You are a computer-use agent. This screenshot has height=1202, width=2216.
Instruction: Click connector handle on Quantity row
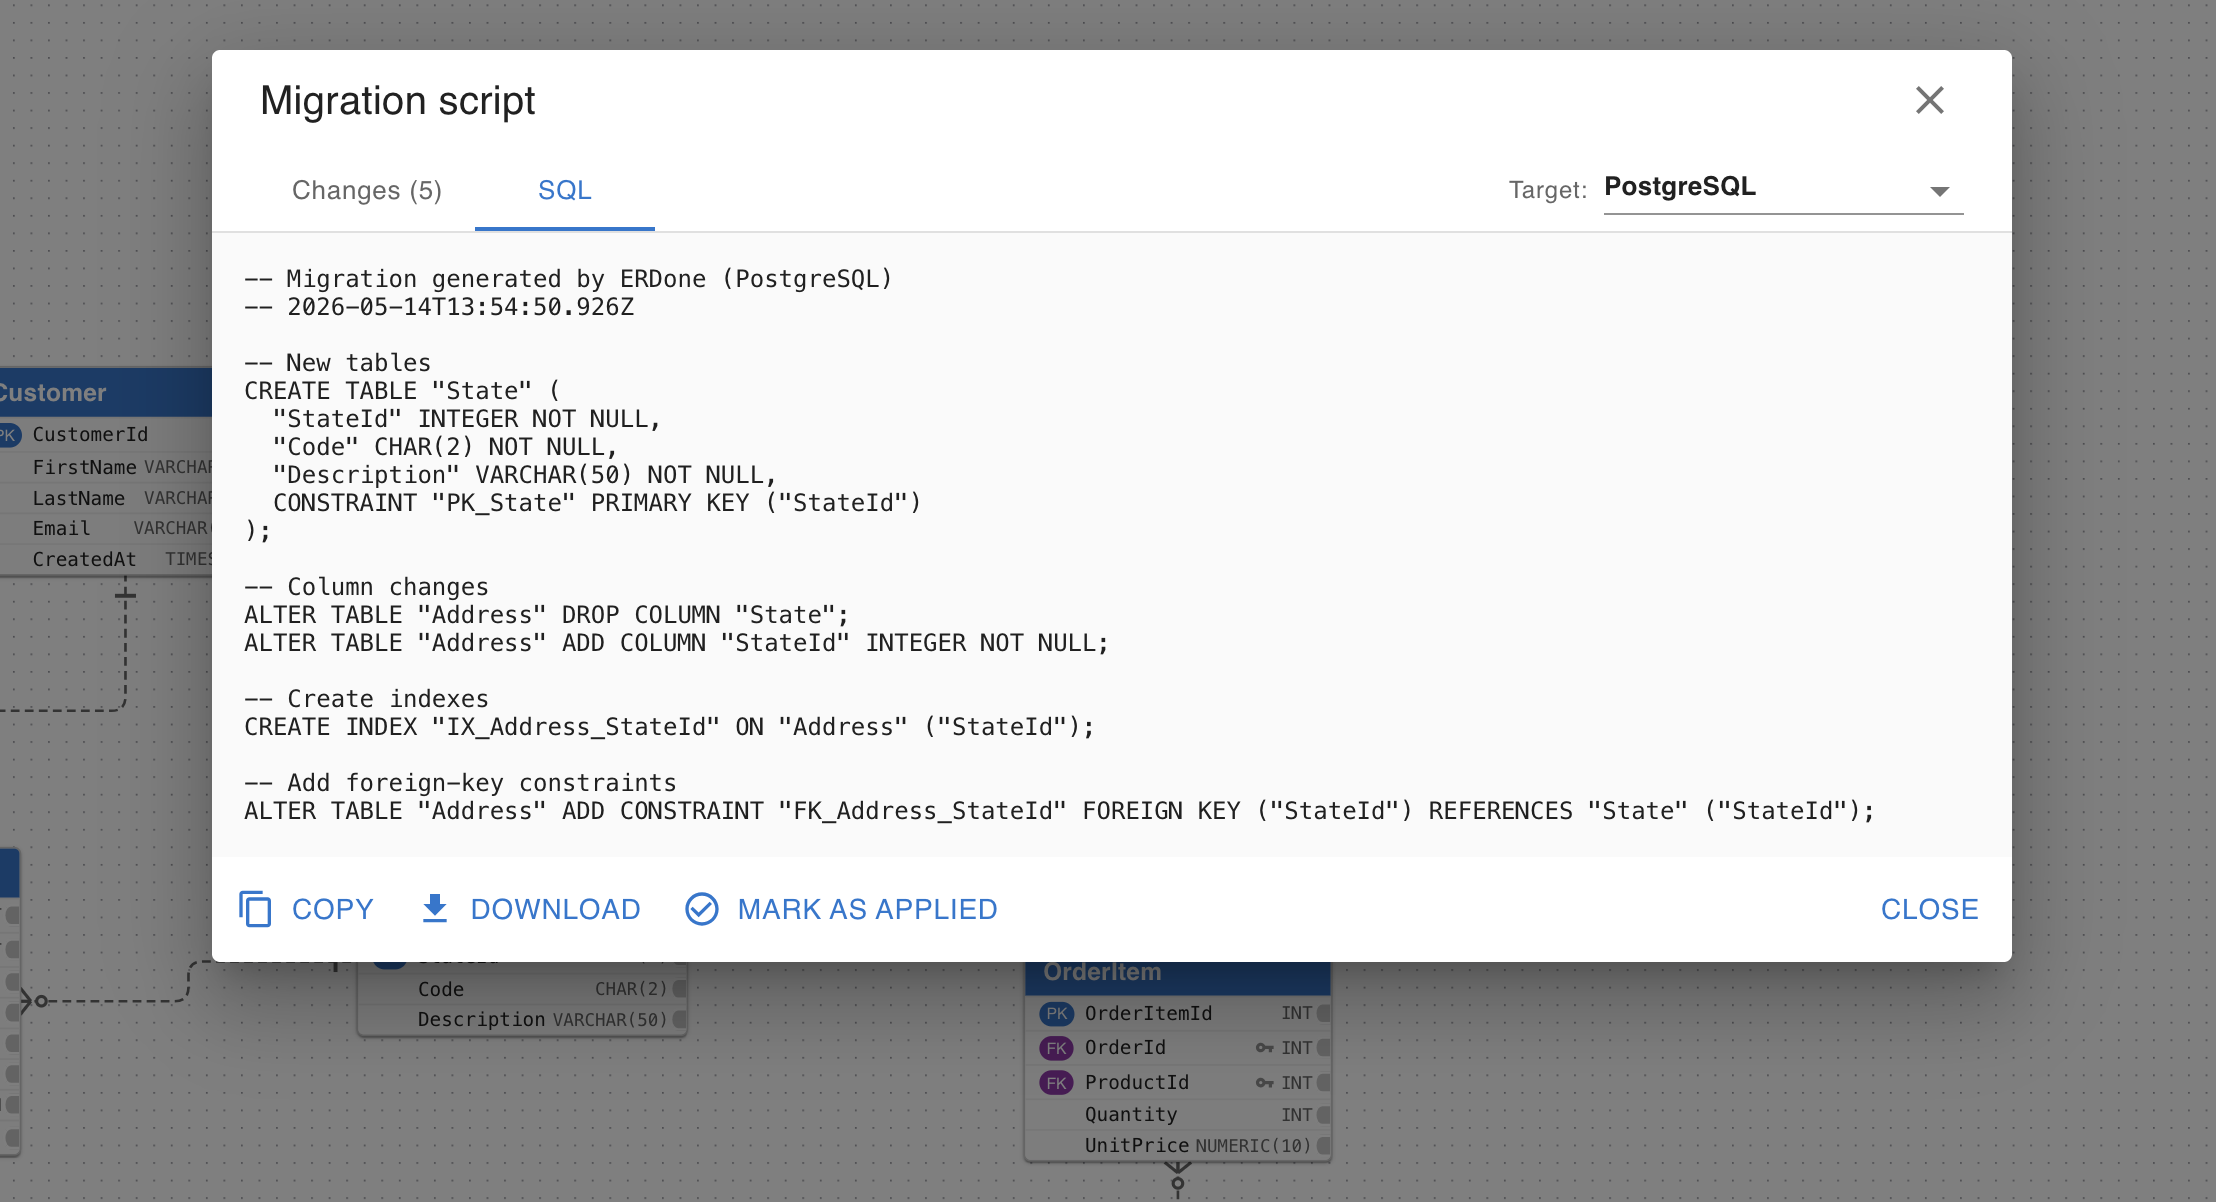pyautogui.click(x=1324, y=1114)
